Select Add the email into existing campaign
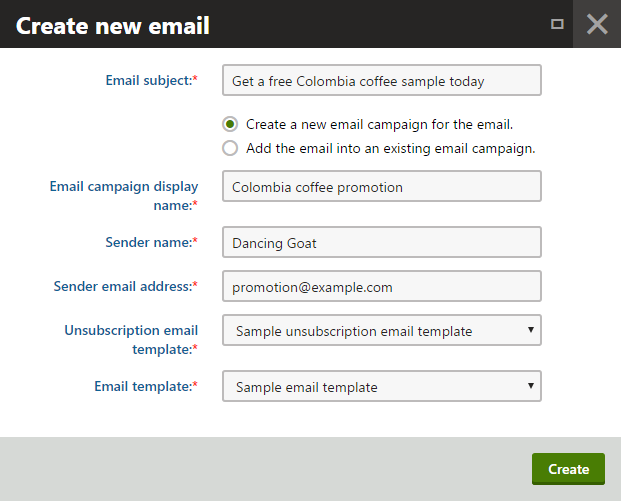 (x=230, y=149)
